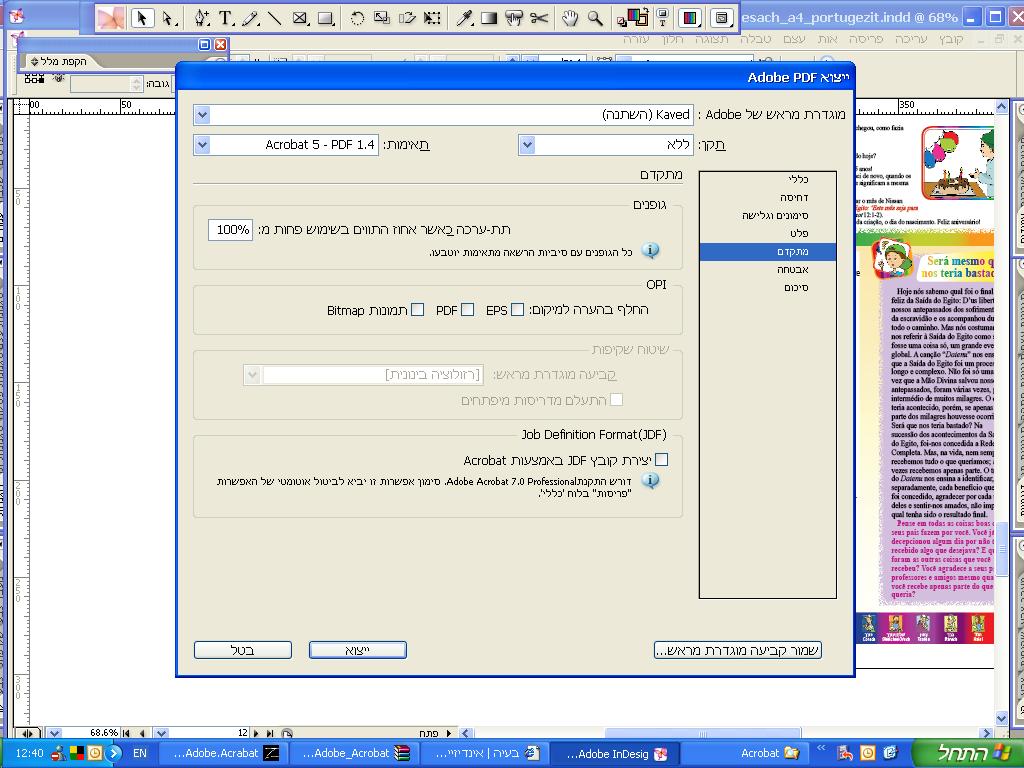Click the InDesign butterfly logo in toolbar
The width and height of the screenshot is (1024, 768).
[x=110, y=18]
